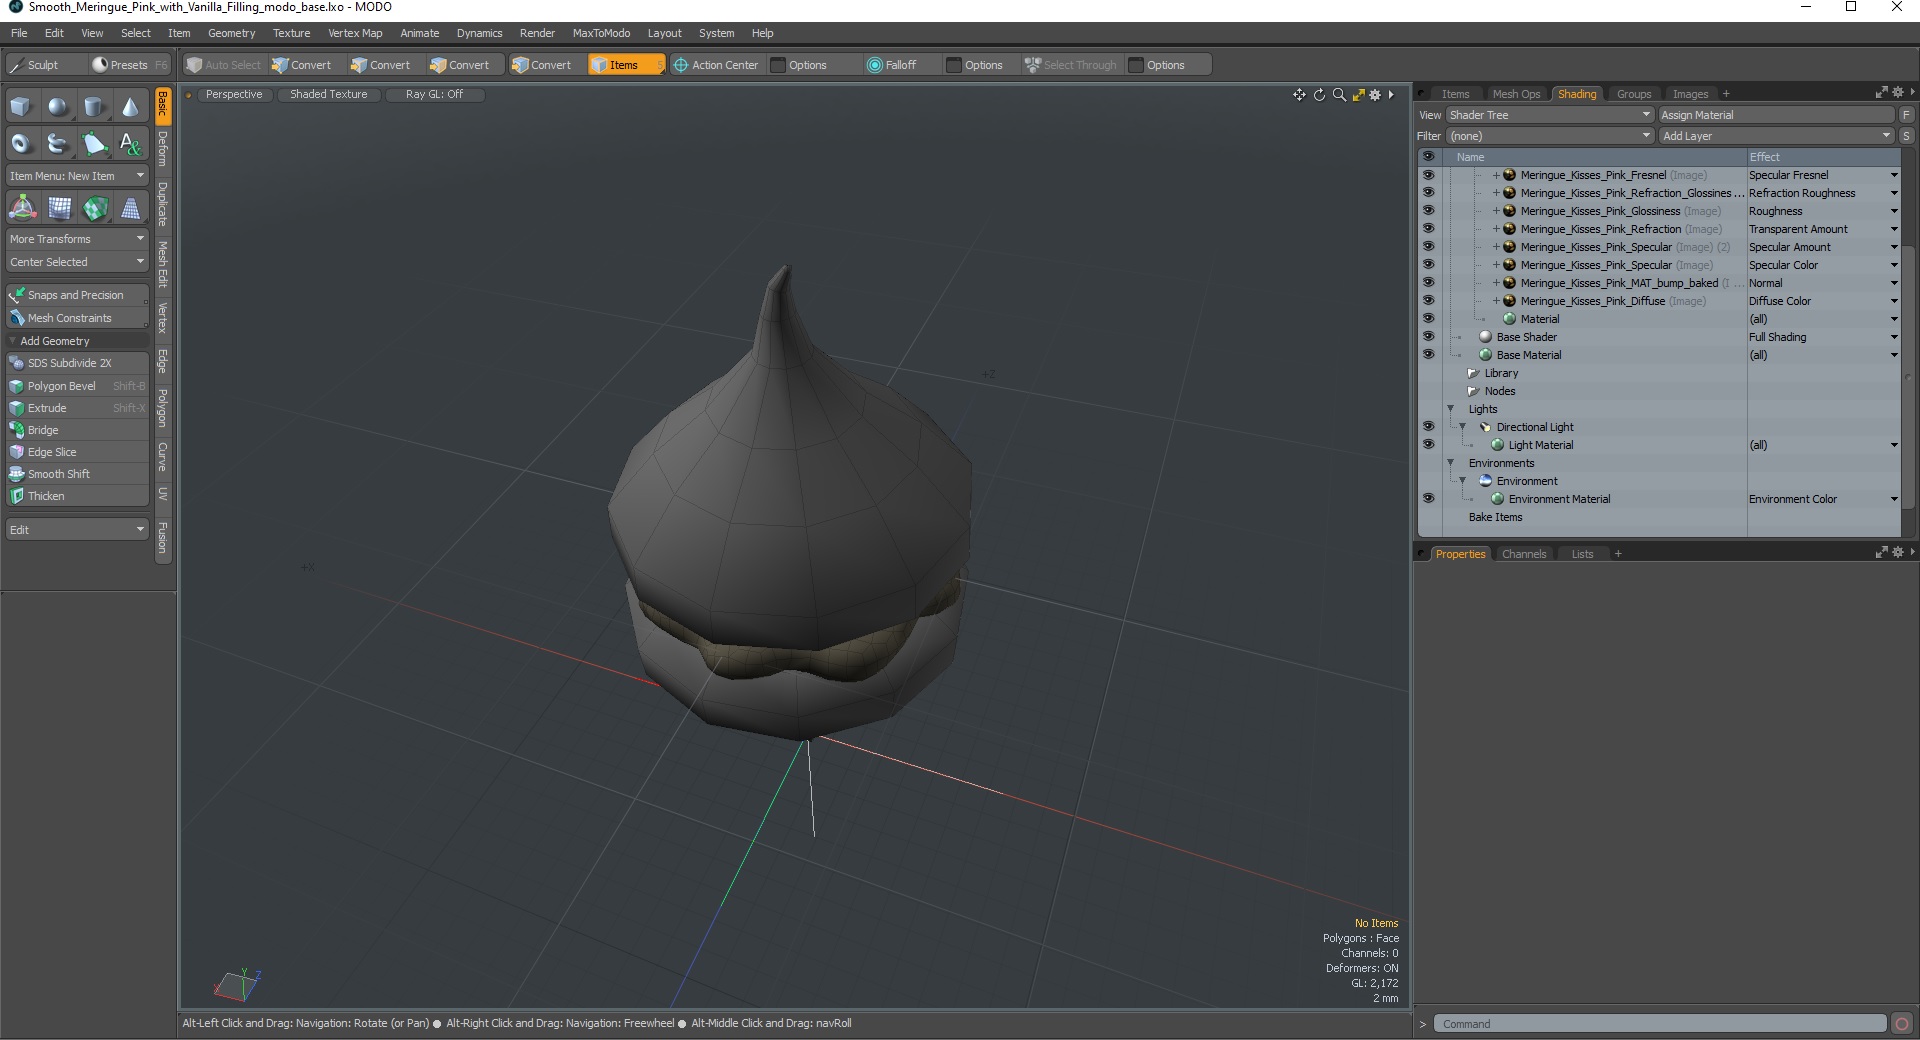
Task: Select the Deform vertical tab
Action: 163,148
